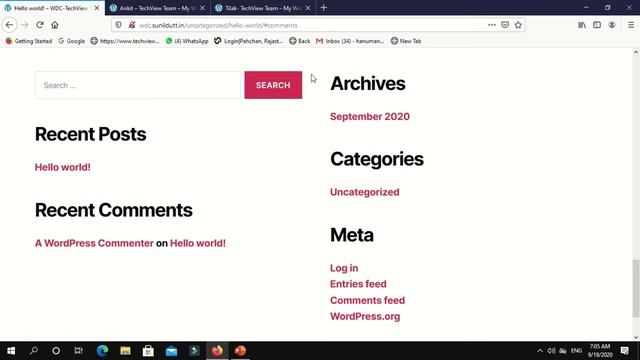
Task: Click the page vertical scrollbar thumb
Action: coord(636,288)
